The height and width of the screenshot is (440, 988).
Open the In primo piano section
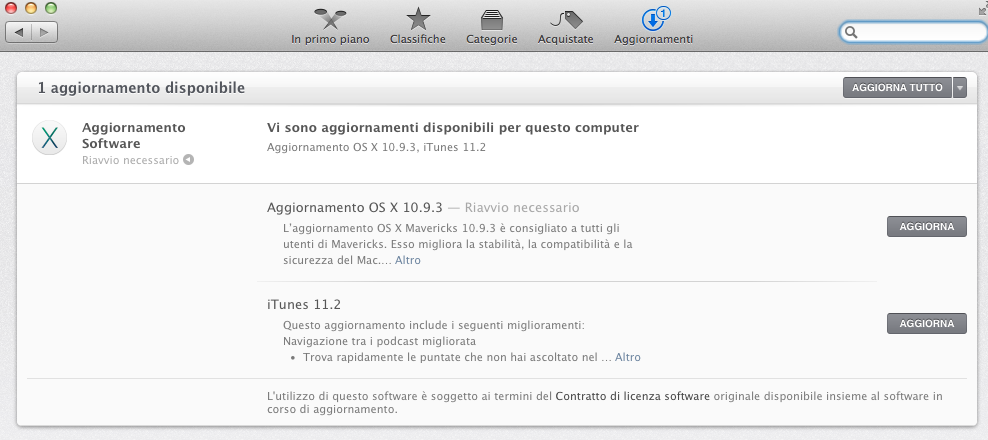(330, 27)
